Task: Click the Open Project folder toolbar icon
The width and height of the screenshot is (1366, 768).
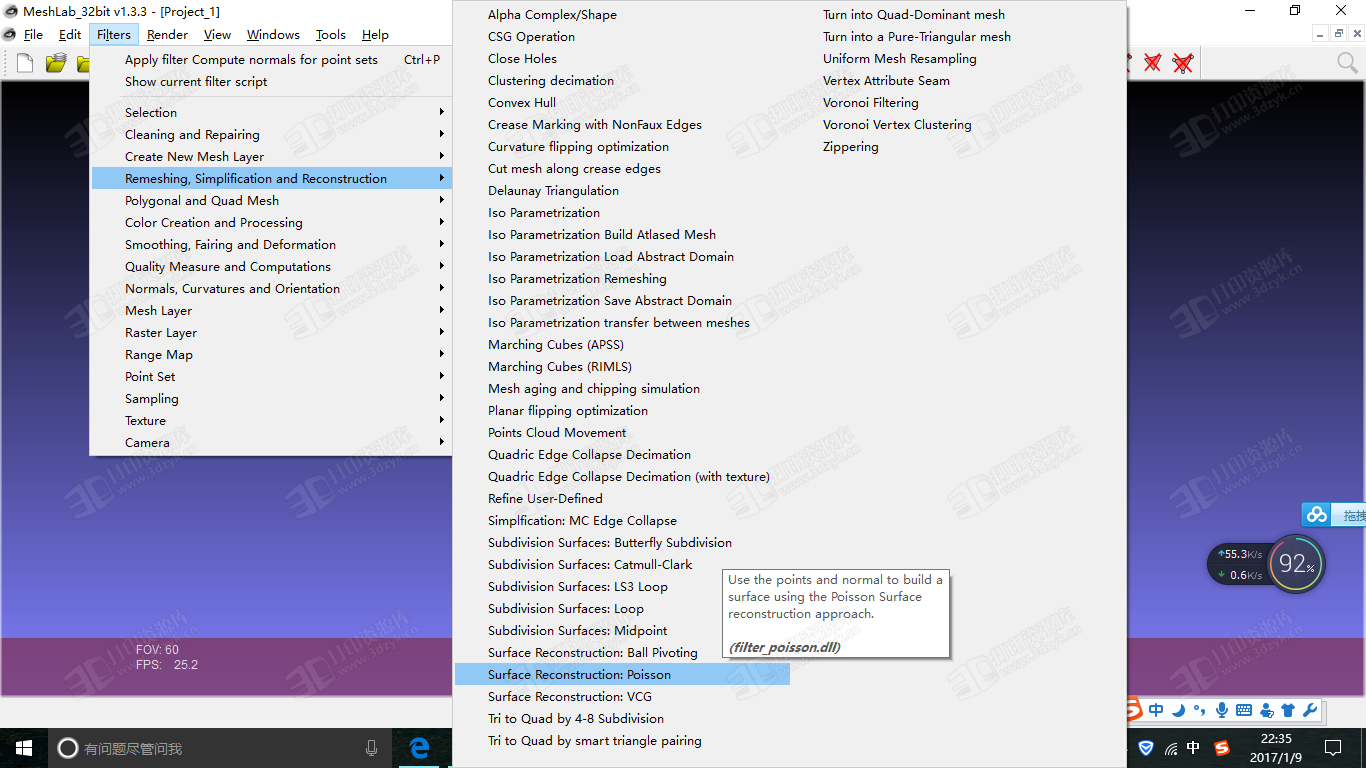Action: click(x=56, y=63)
